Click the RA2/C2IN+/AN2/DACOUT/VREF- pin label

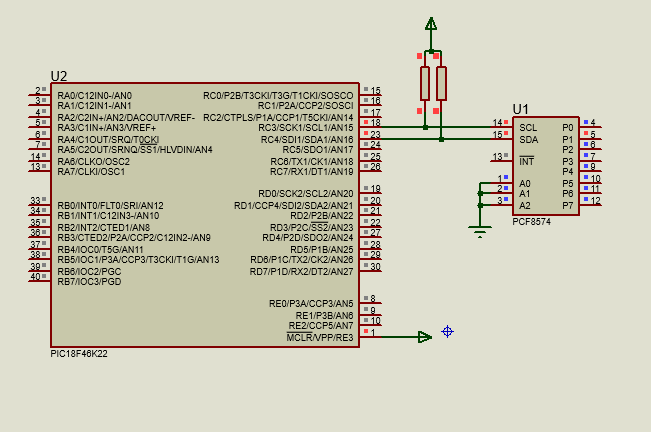[x=126, y=118]
